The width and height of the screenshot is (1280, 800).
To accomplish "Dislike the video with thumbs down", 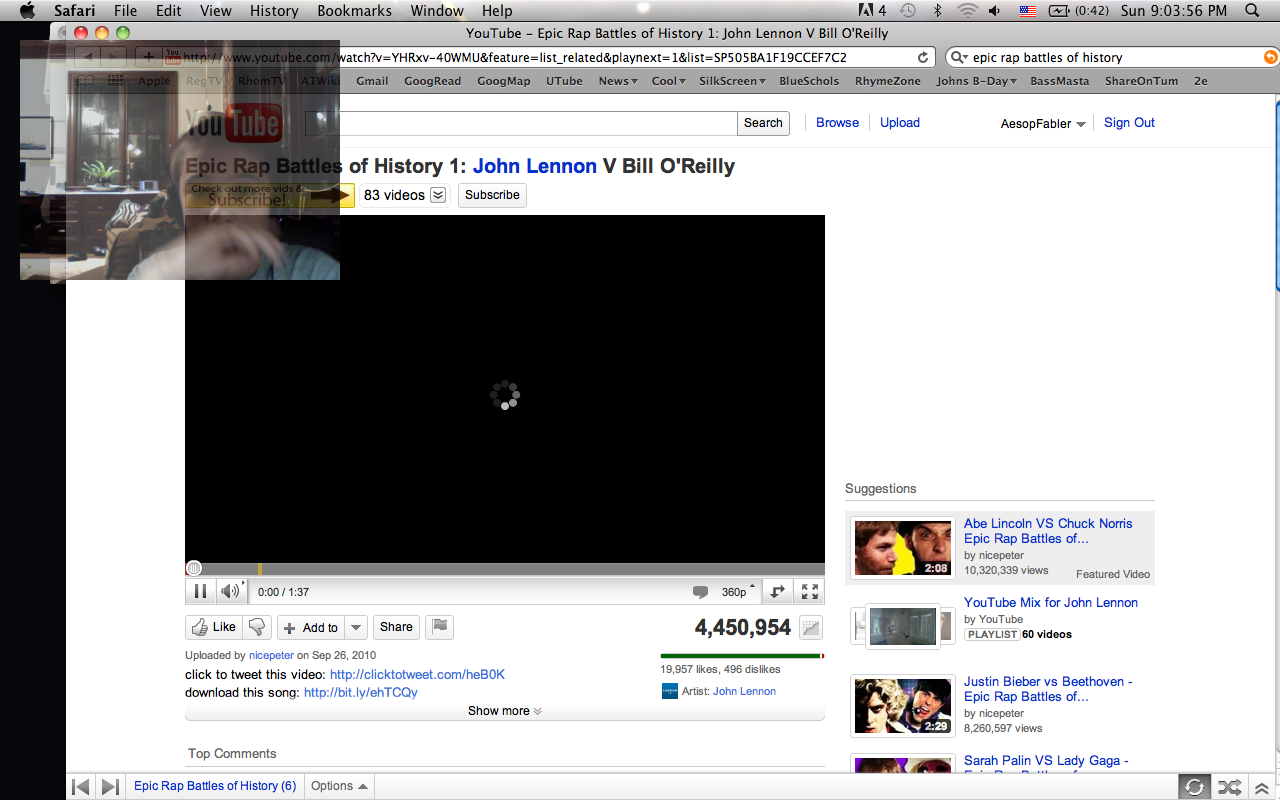I will pos(258,627).
